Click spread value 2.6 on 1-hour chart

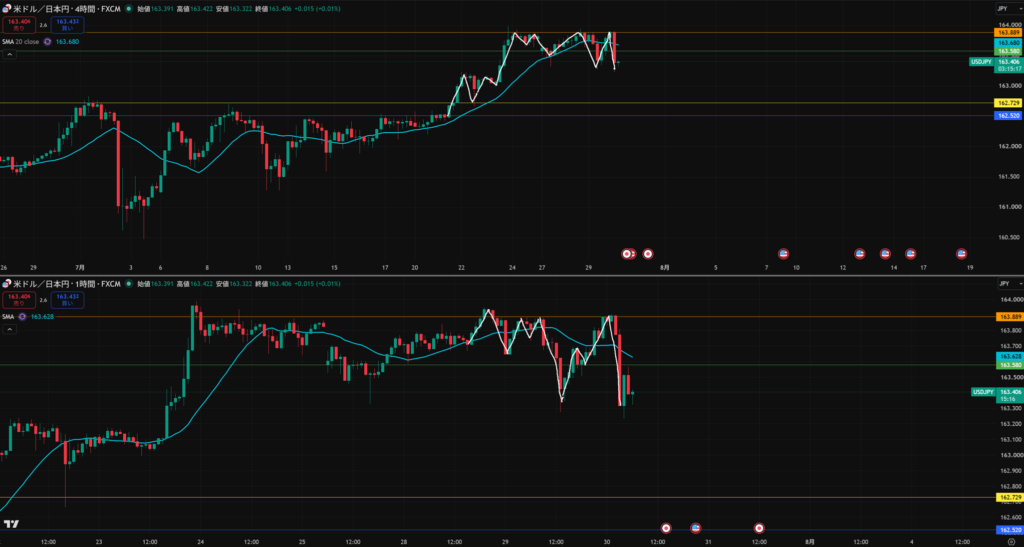pyautogui.click(x=43, y=300)
